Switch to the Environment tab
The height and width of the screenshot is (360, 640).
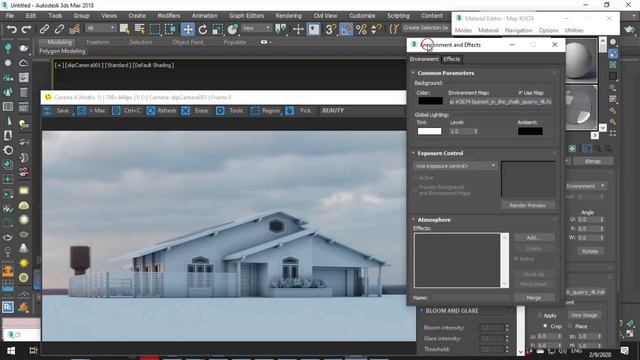point(424,59)
